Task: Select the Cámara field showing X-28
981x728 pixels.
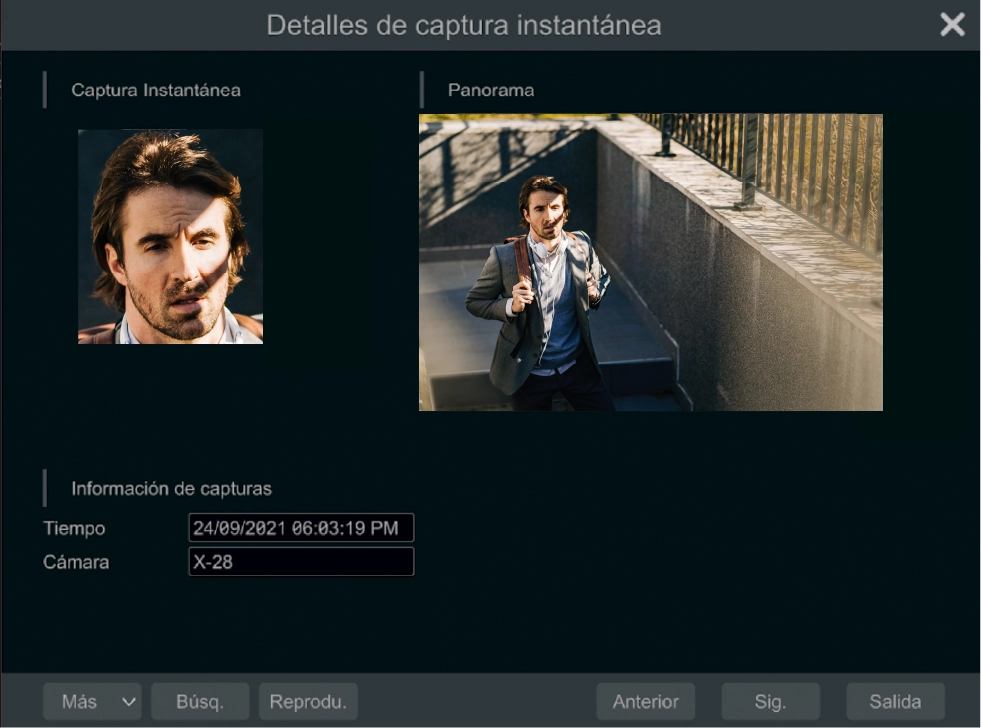Action: tap(301, 562)
